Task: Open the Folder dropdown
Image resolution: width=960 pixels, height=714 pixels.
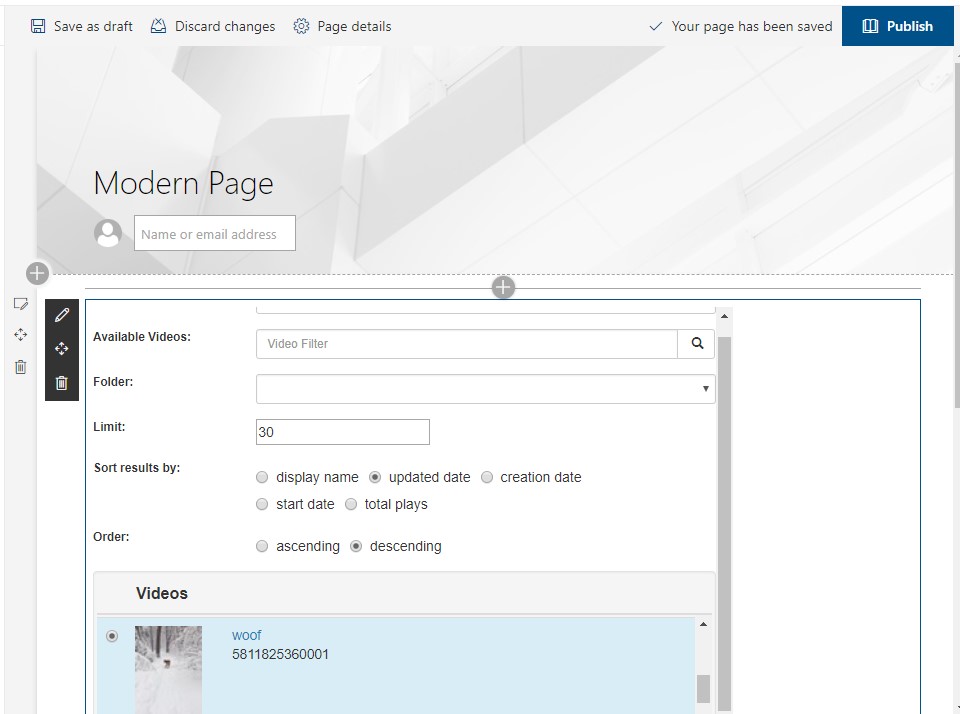Action: pyautogui.click(x=485, y=389)
